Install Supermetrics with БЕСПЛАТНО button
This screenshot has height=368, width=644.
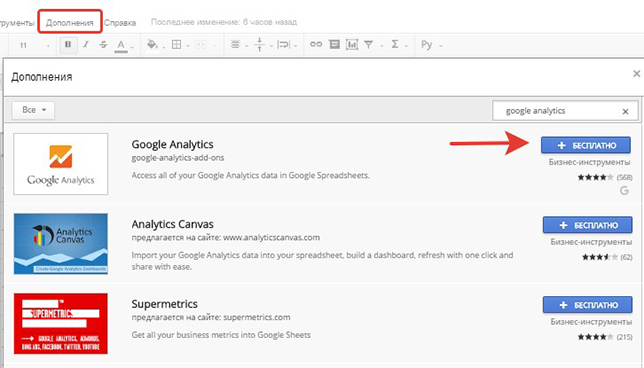(x=587, y=305)
